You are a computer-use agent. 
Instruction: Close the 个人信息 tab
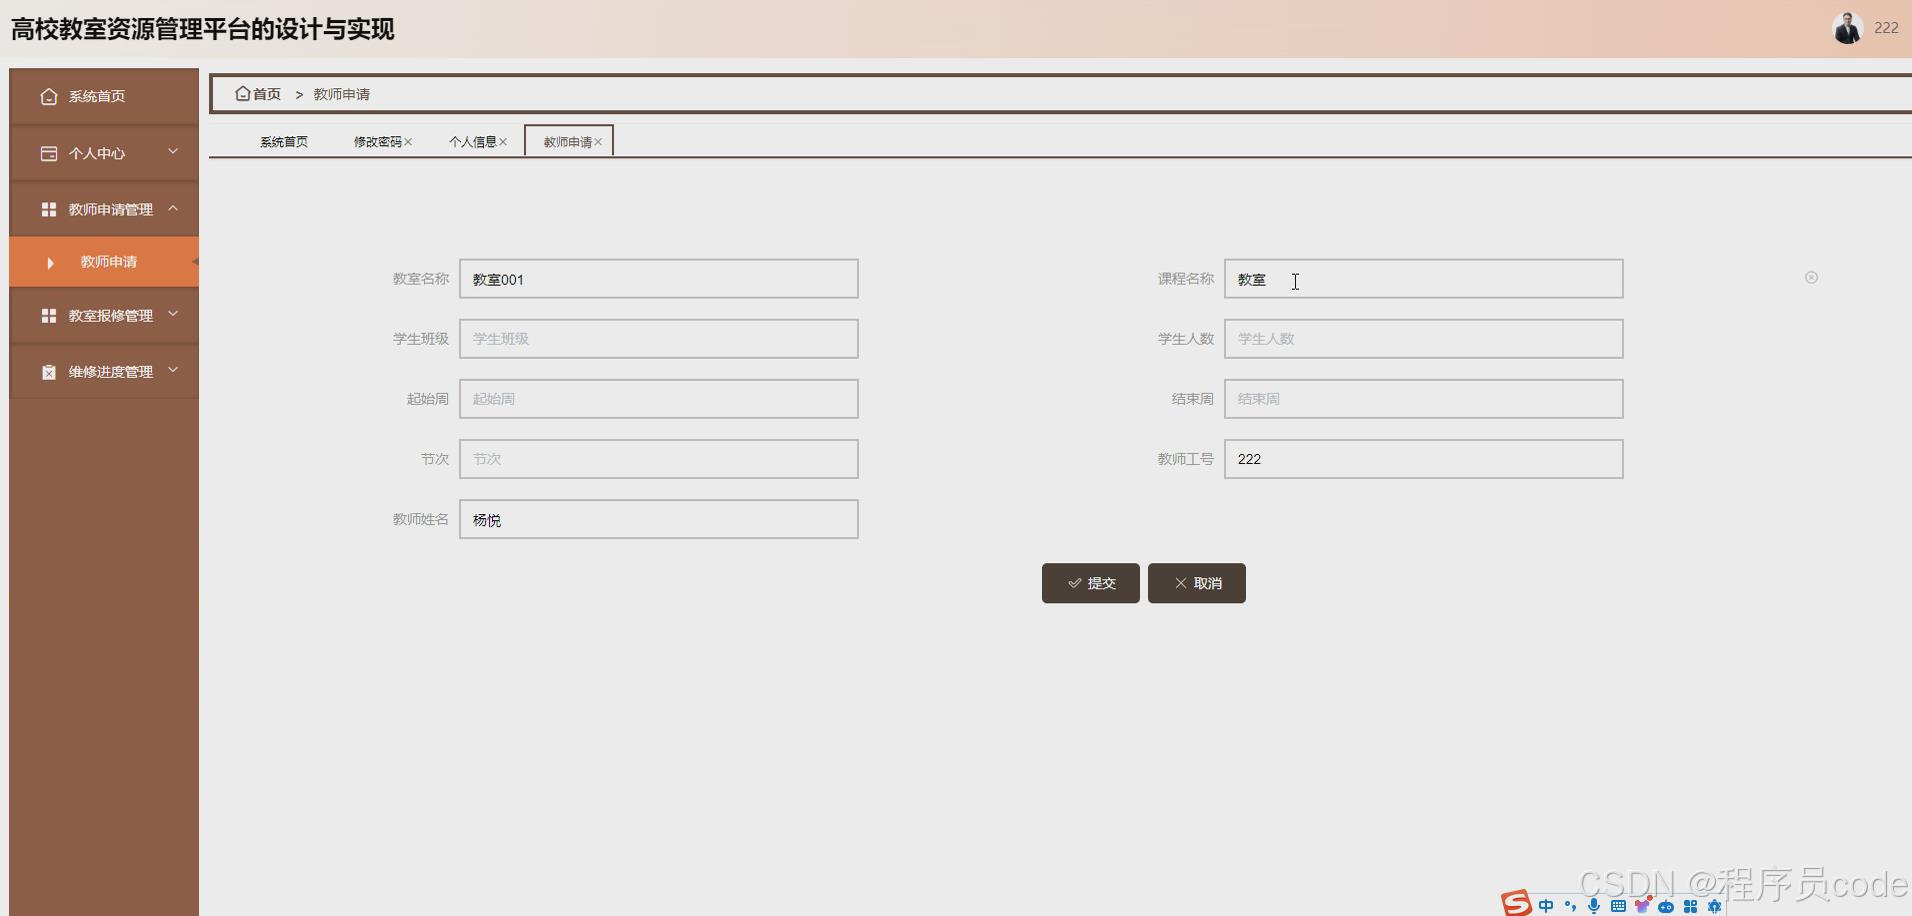coord(503,142)
